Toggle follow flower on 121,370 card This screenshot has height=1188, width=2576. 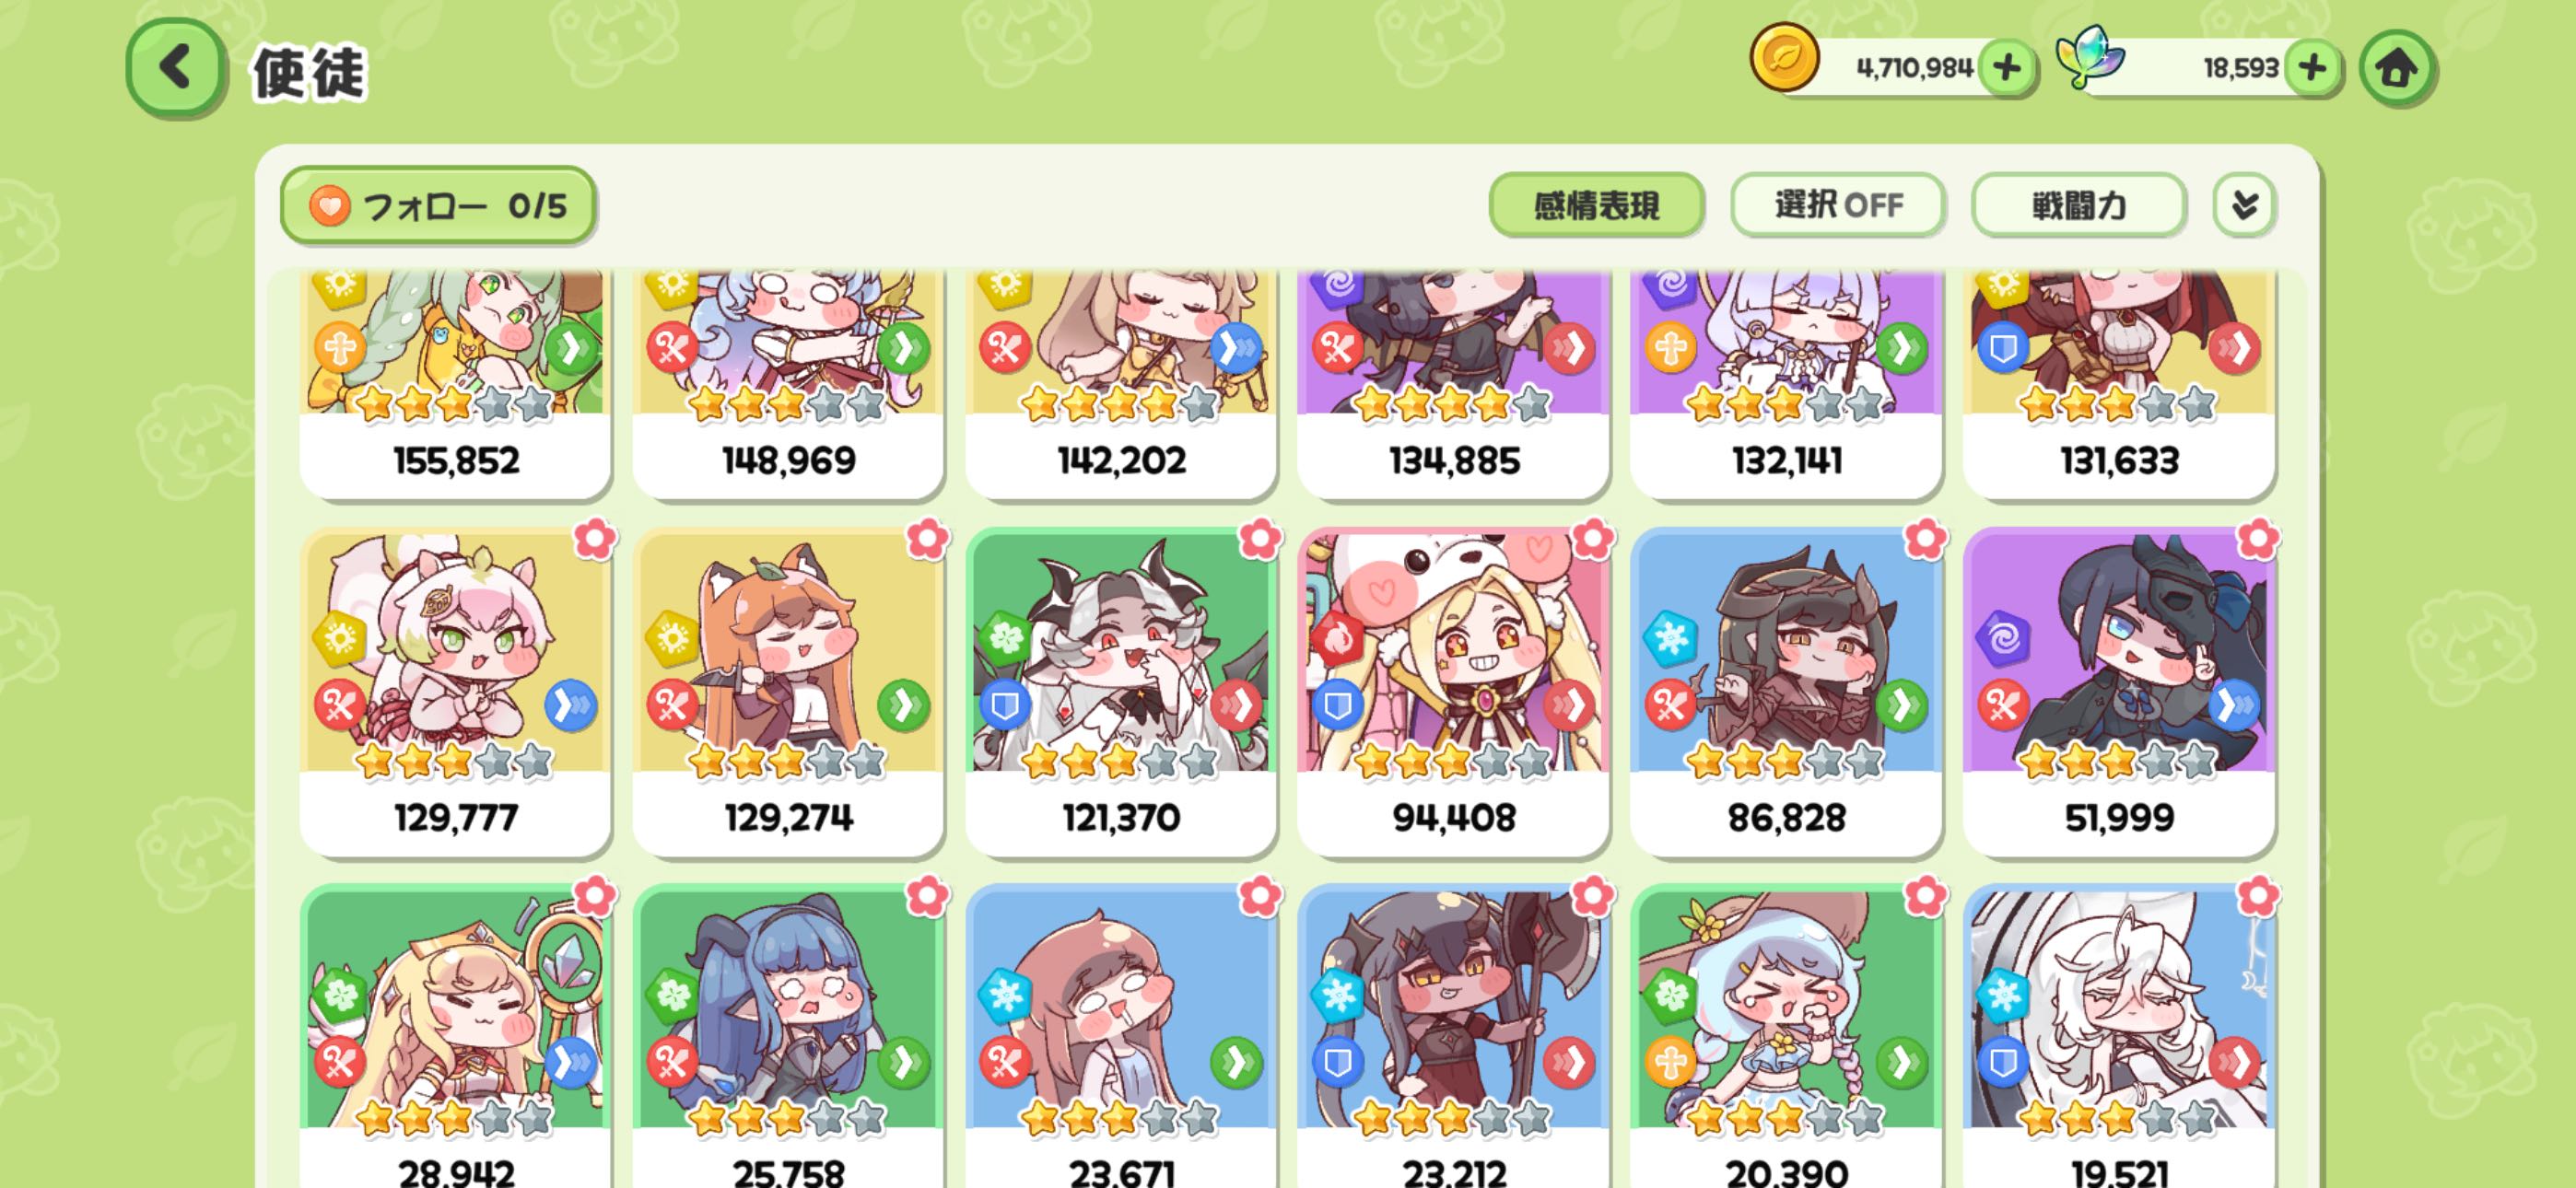[x=1260, y=539]
